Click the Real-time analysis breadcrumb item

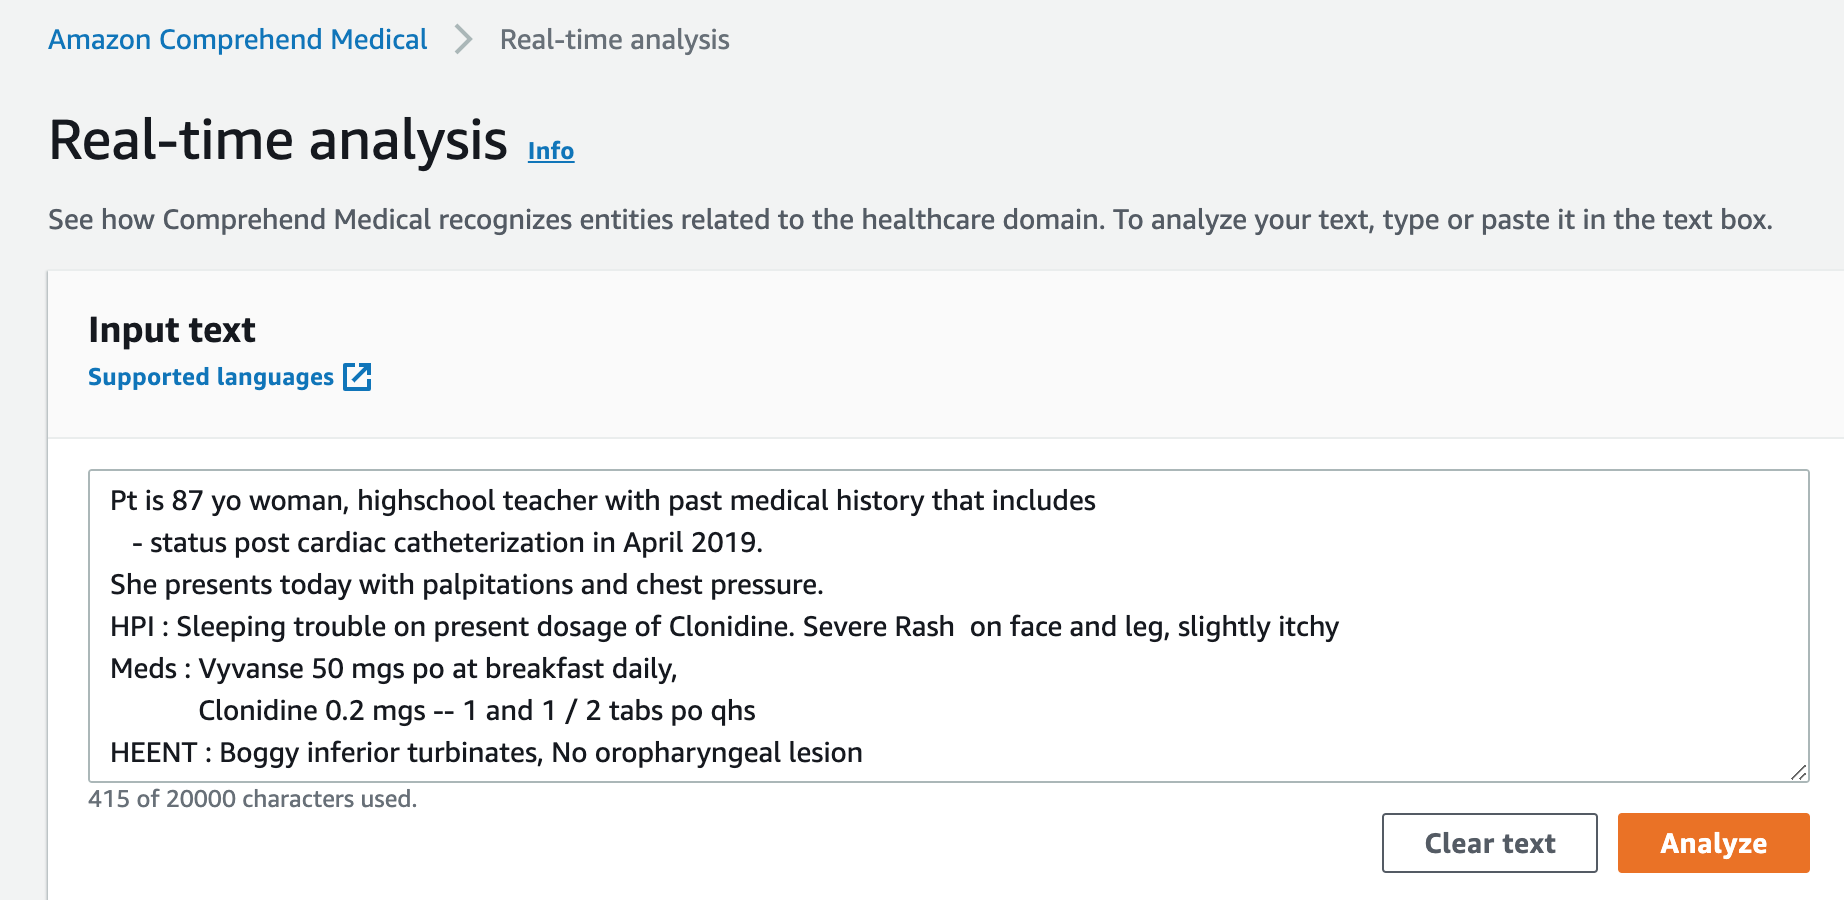[615, 39]
